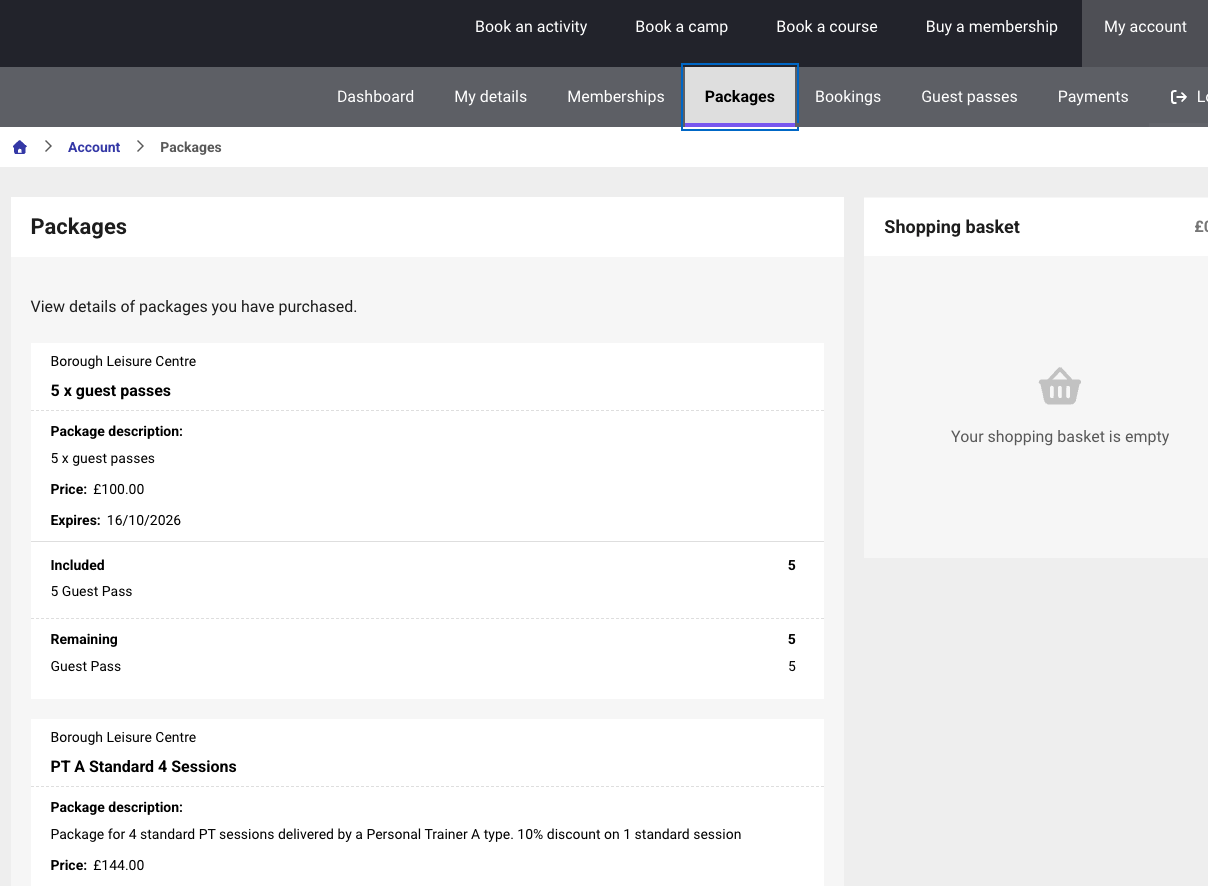The height and width of the screenshot is (886, 1208).
Task: Follow the Account breadcrumb link
Action: point(94,147)
